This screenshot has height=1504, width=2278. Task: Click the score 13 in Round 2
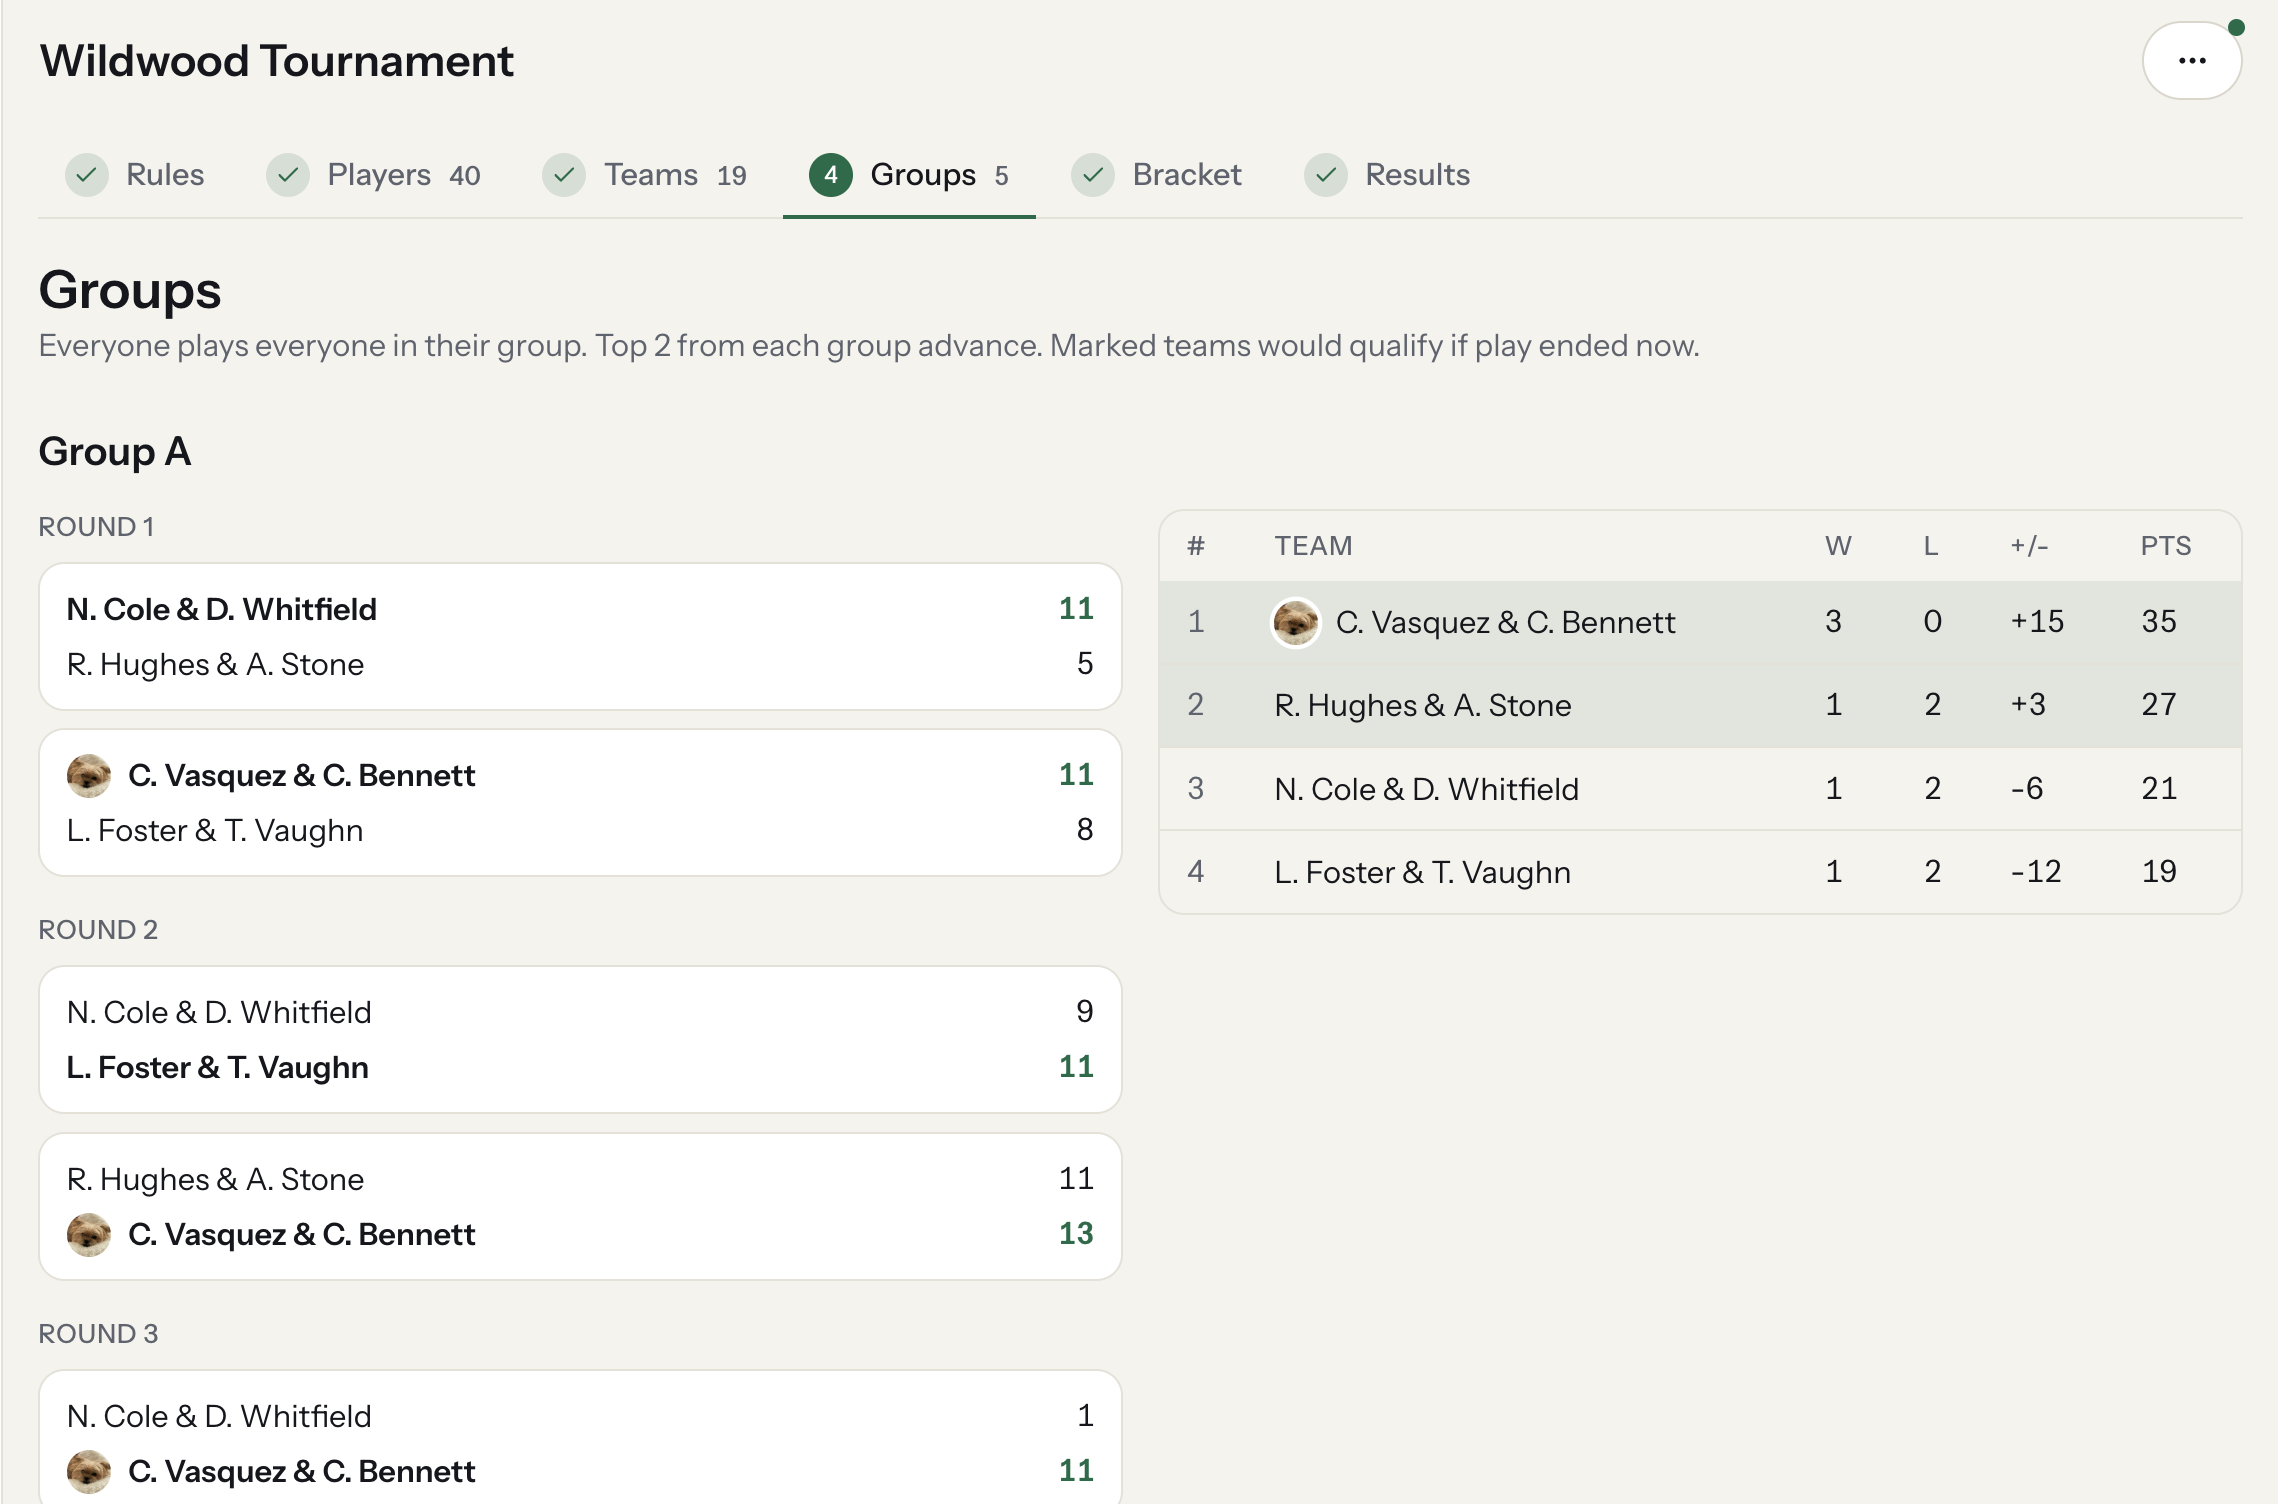click(x=1076, y=1234)
